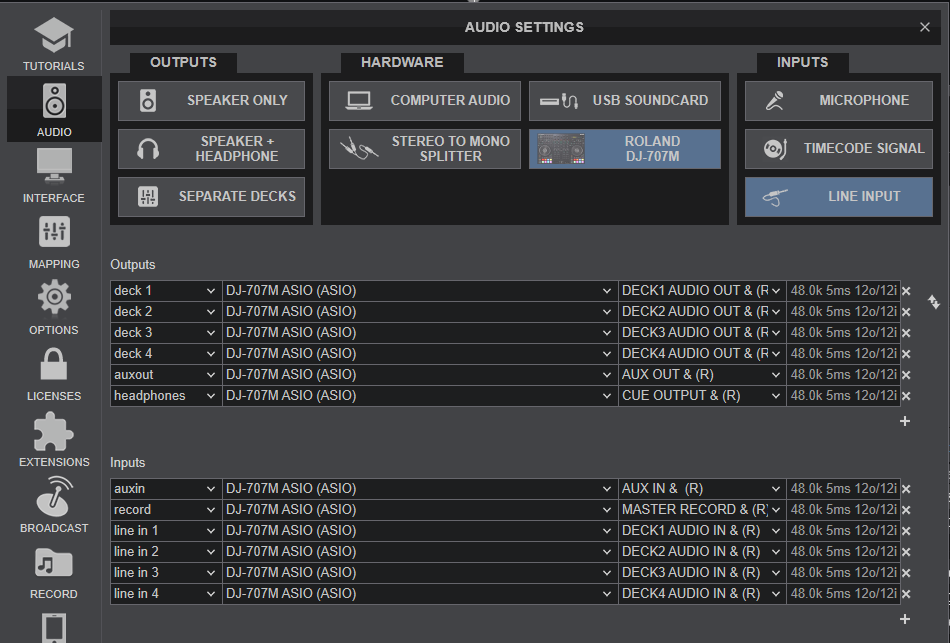
Task: Remove the headphones output row
Action: point(906,396)
